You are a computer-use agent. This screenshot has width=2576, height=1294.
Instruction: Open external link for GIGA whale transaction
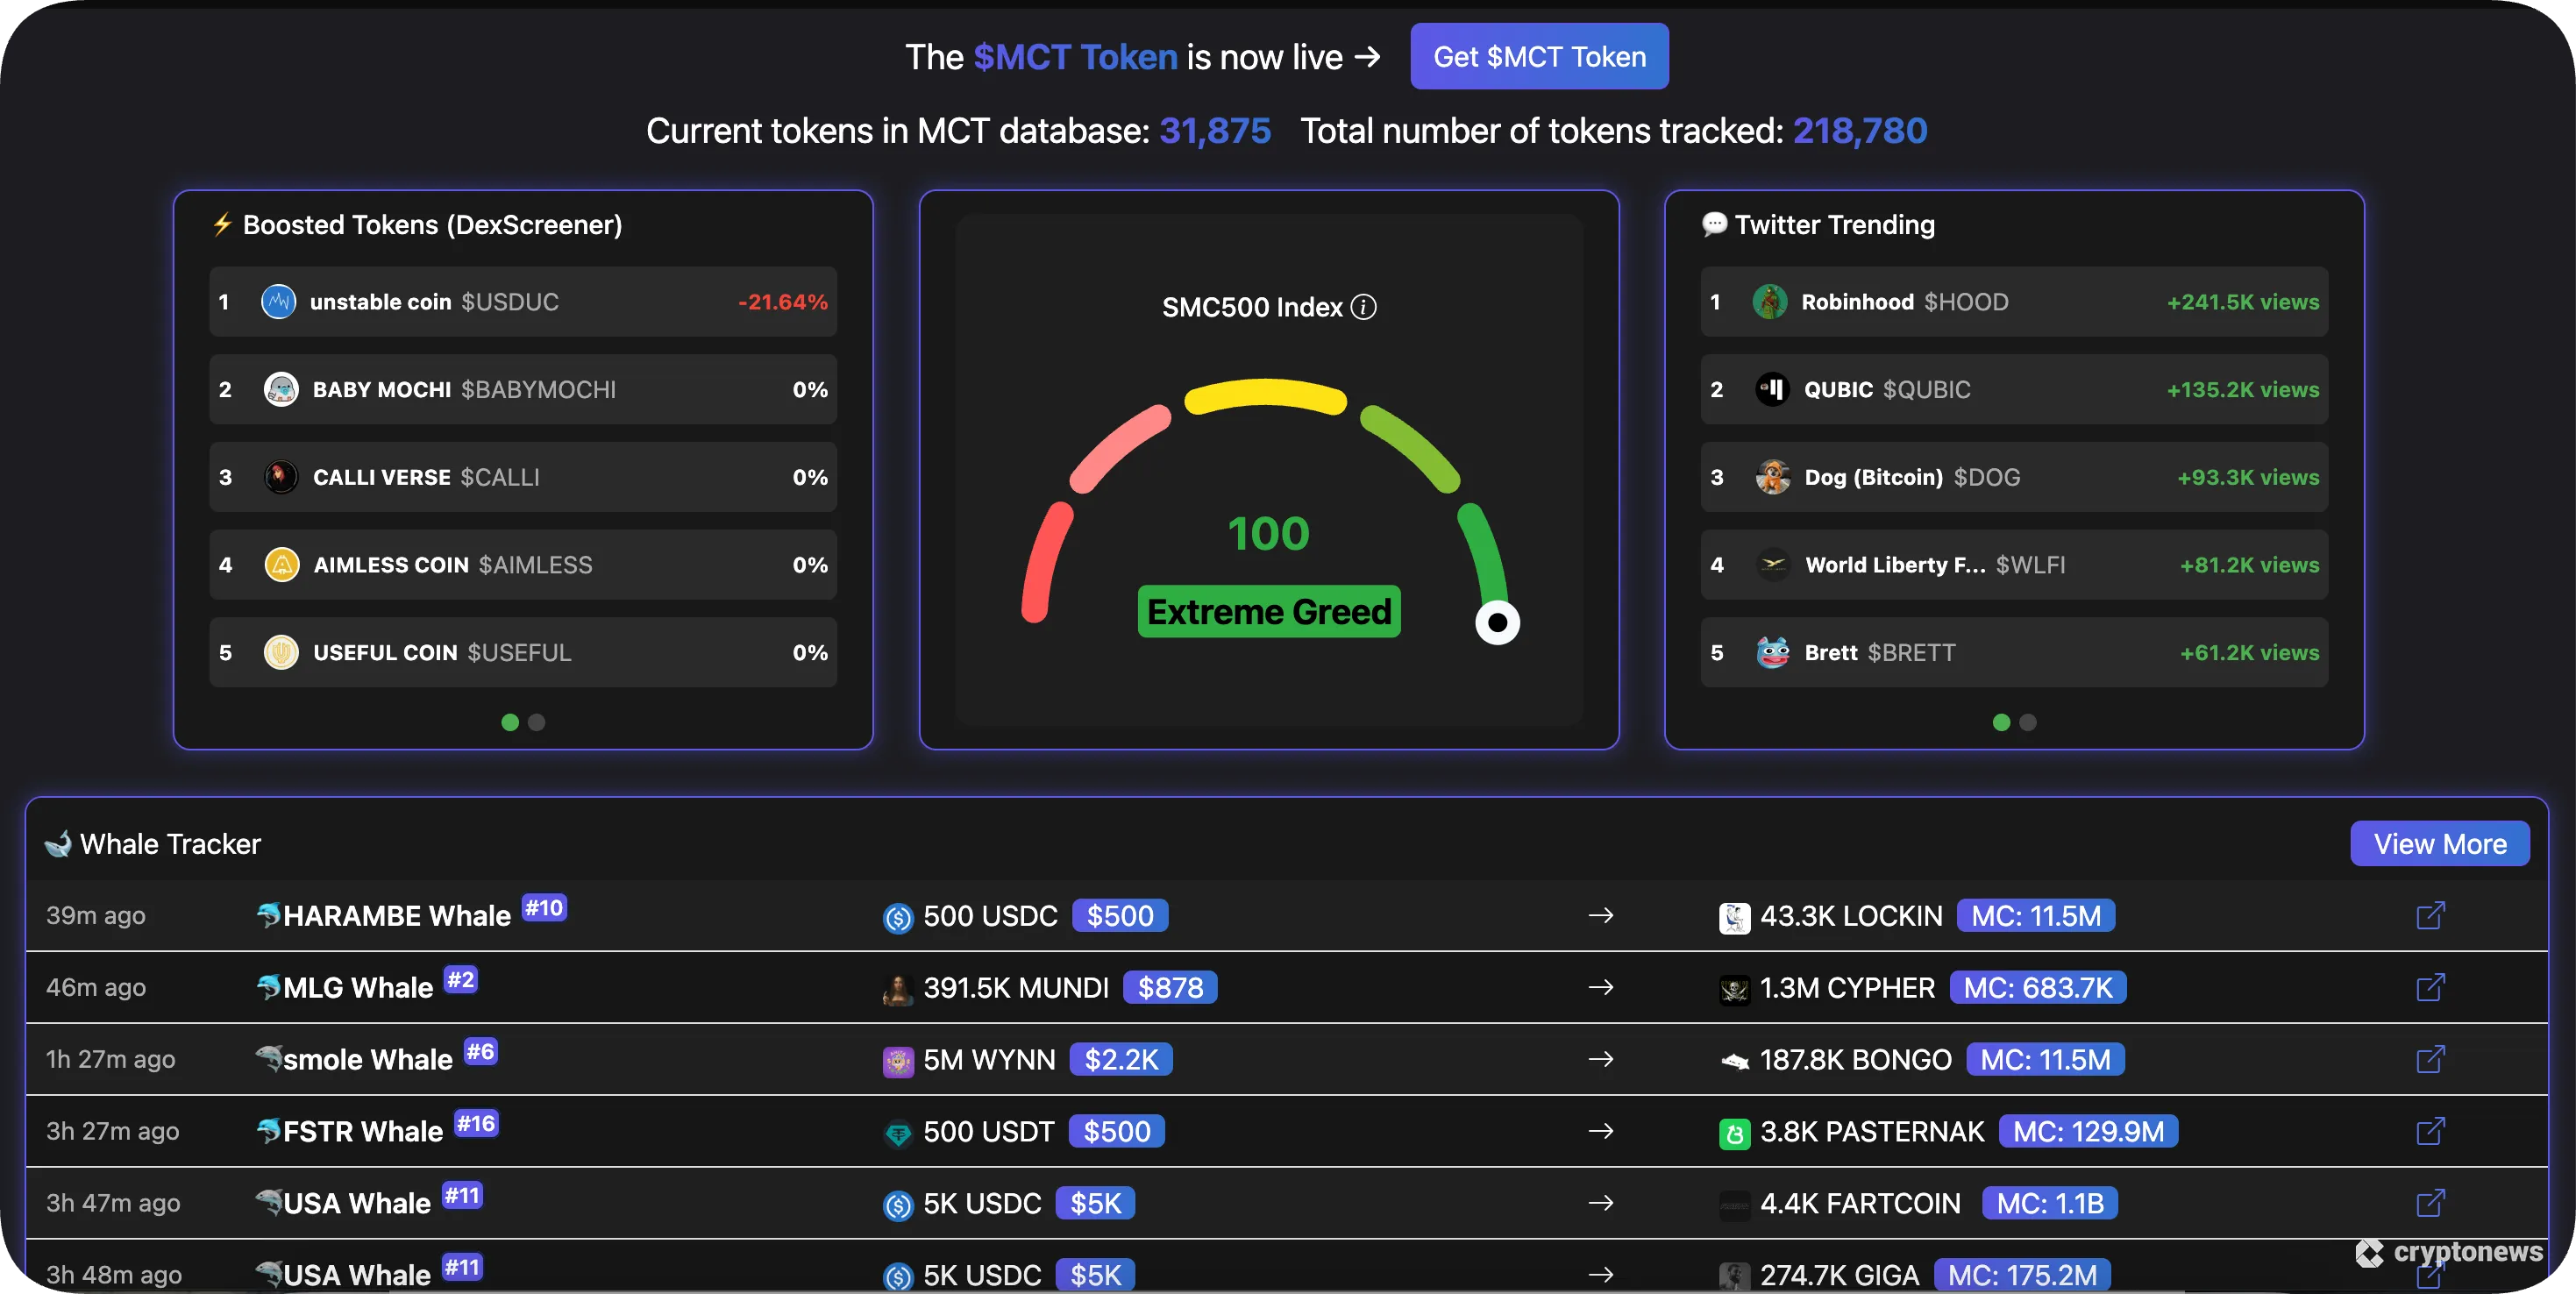click(x=2430, y=1275)
